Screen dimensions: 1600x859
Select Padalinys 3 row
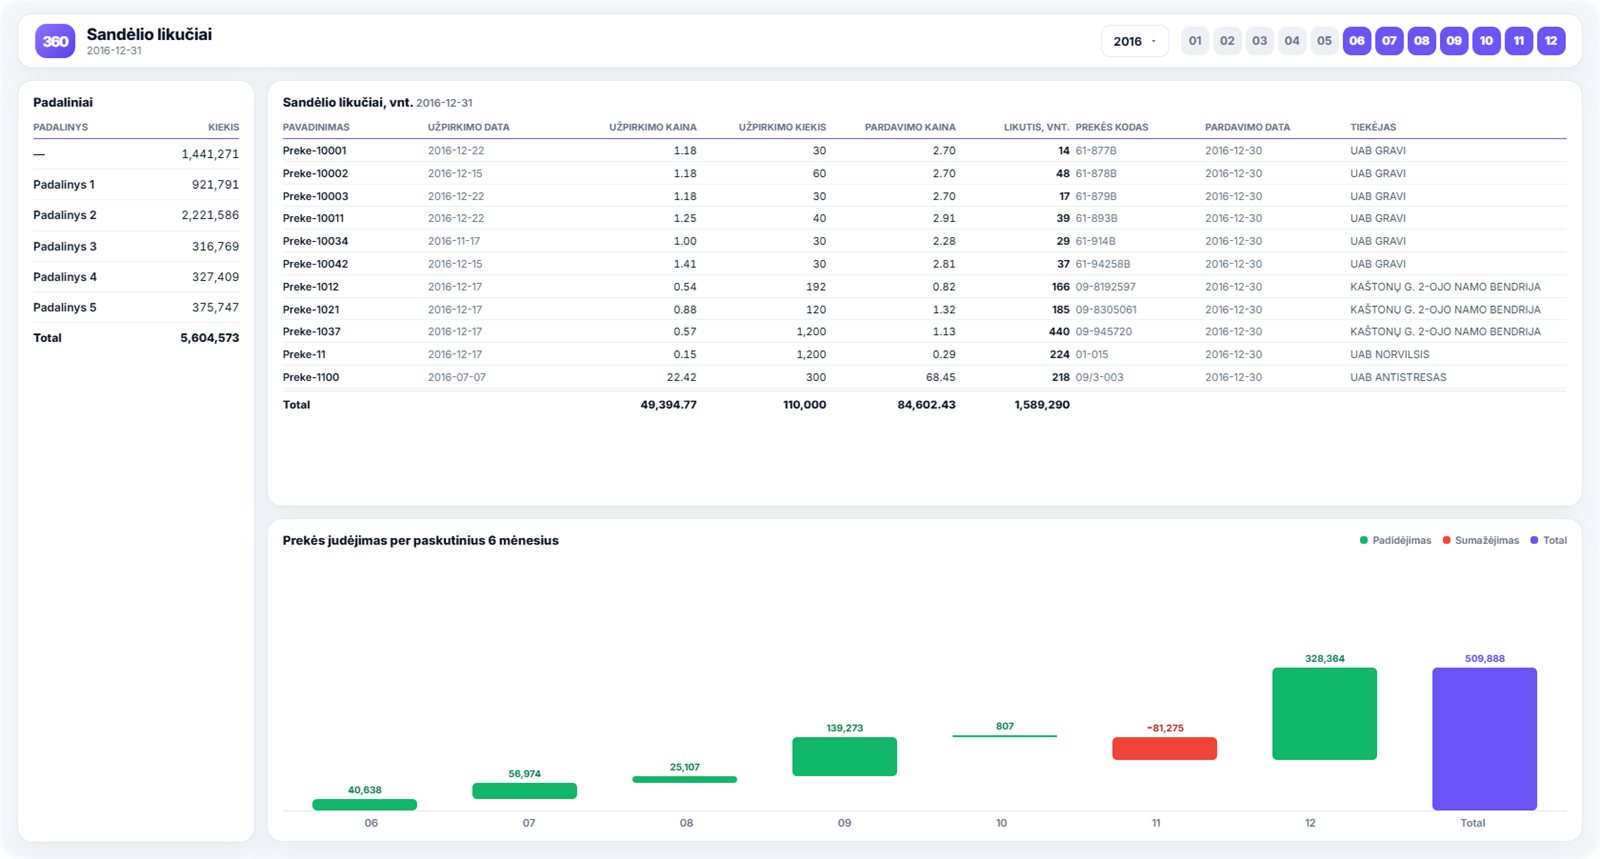point(136,246)
